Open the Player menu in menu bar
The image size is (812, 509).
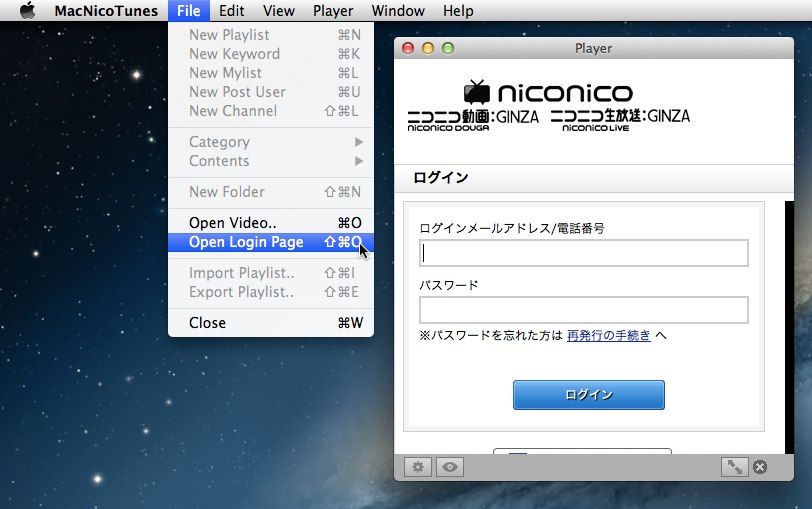[333, 10]
